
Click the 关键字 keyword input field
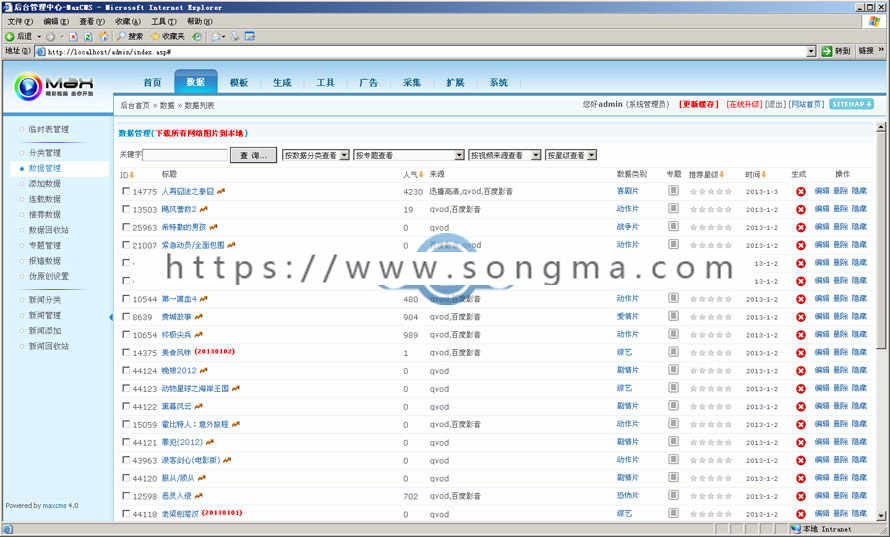pos(185,155)
